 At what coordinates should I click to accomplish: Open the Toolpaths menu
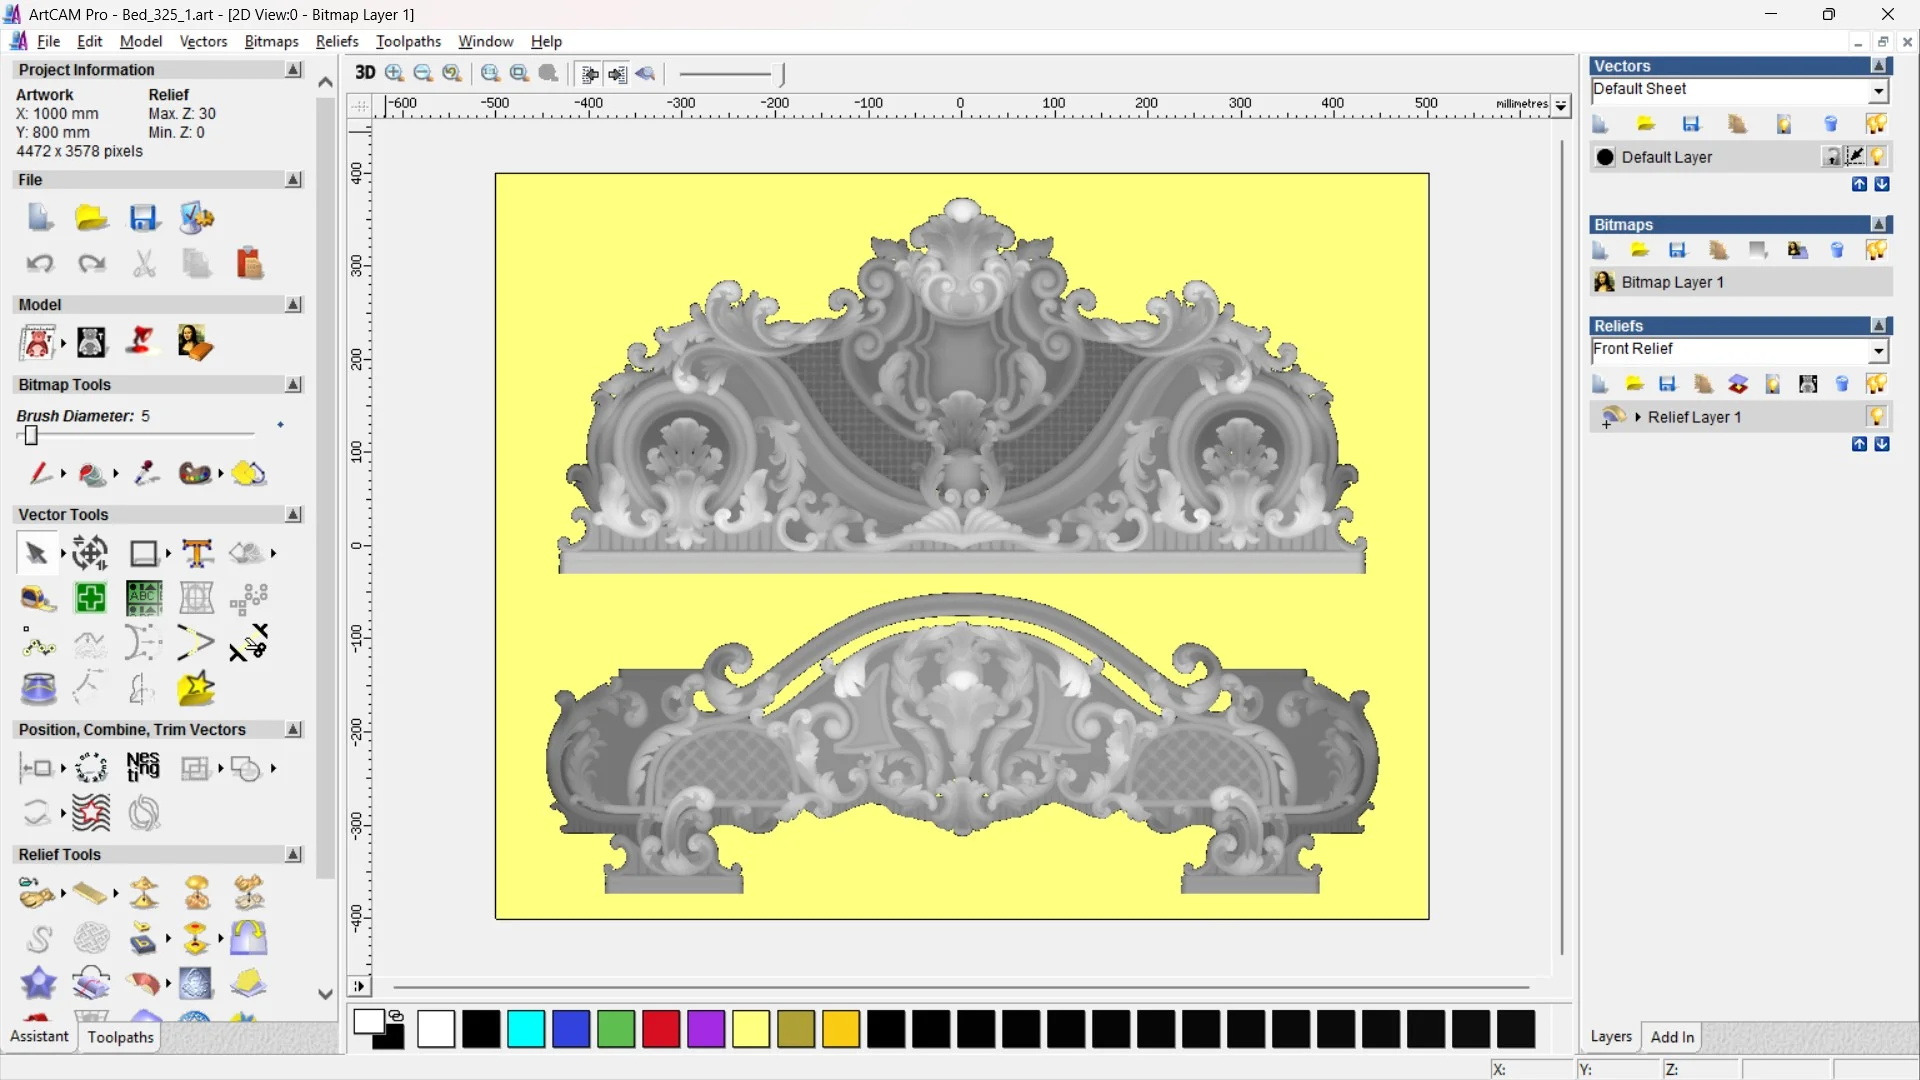coord(408,41)
